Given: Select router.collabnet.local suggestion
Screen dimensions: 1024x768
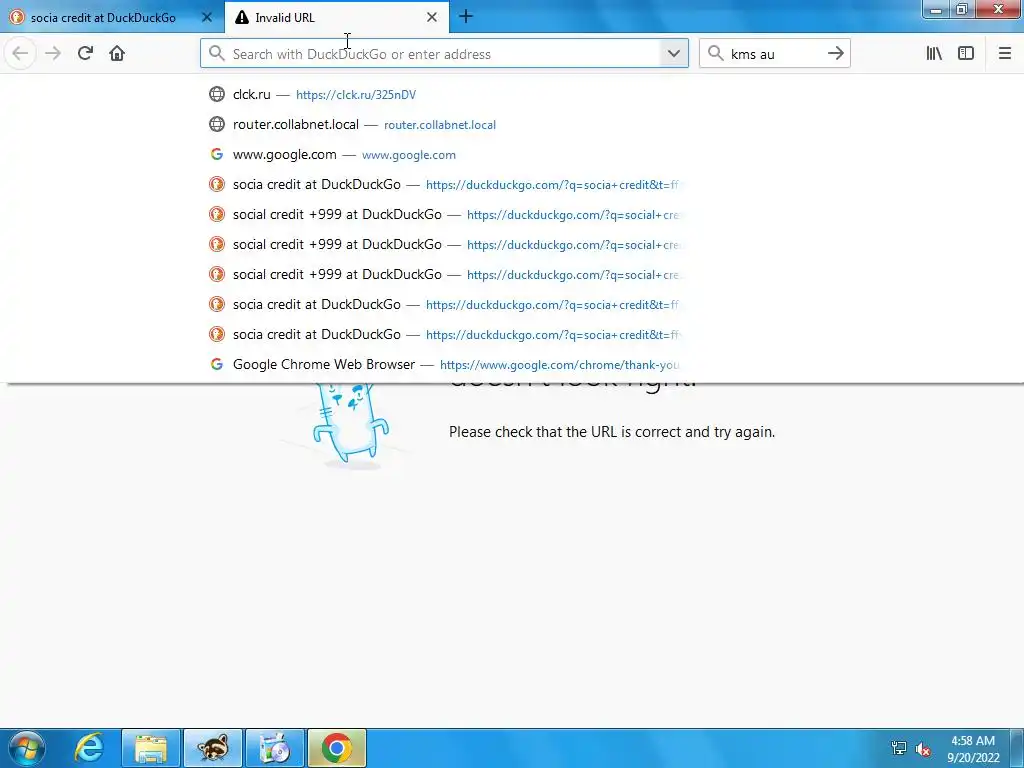Looking at the screenshot, I should click(444, 124).
